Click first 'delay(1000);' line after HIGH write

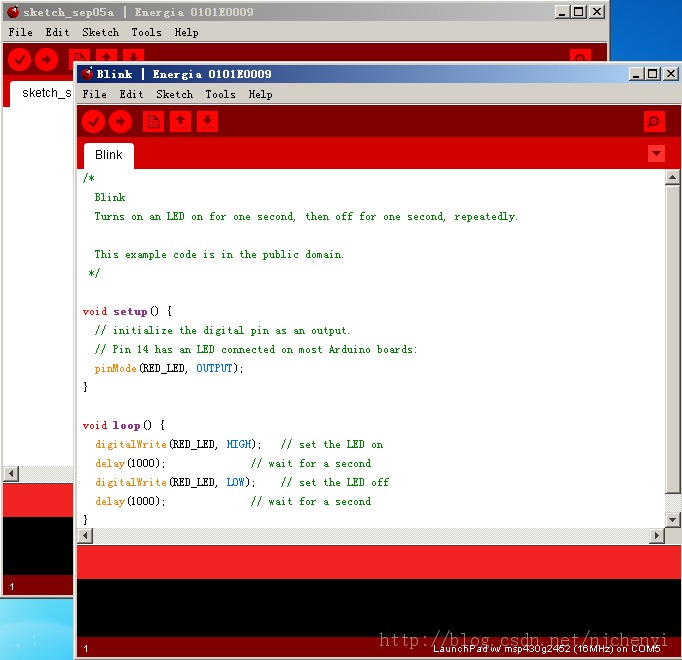130,463
